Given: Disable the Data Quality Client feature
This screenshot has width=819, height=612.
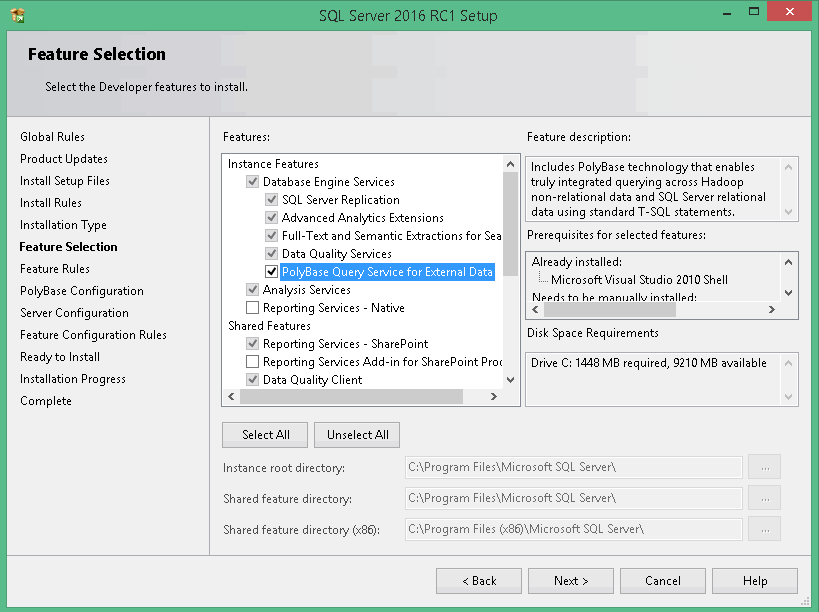Looking at the screenshot, I should click(x=253, y=379).
